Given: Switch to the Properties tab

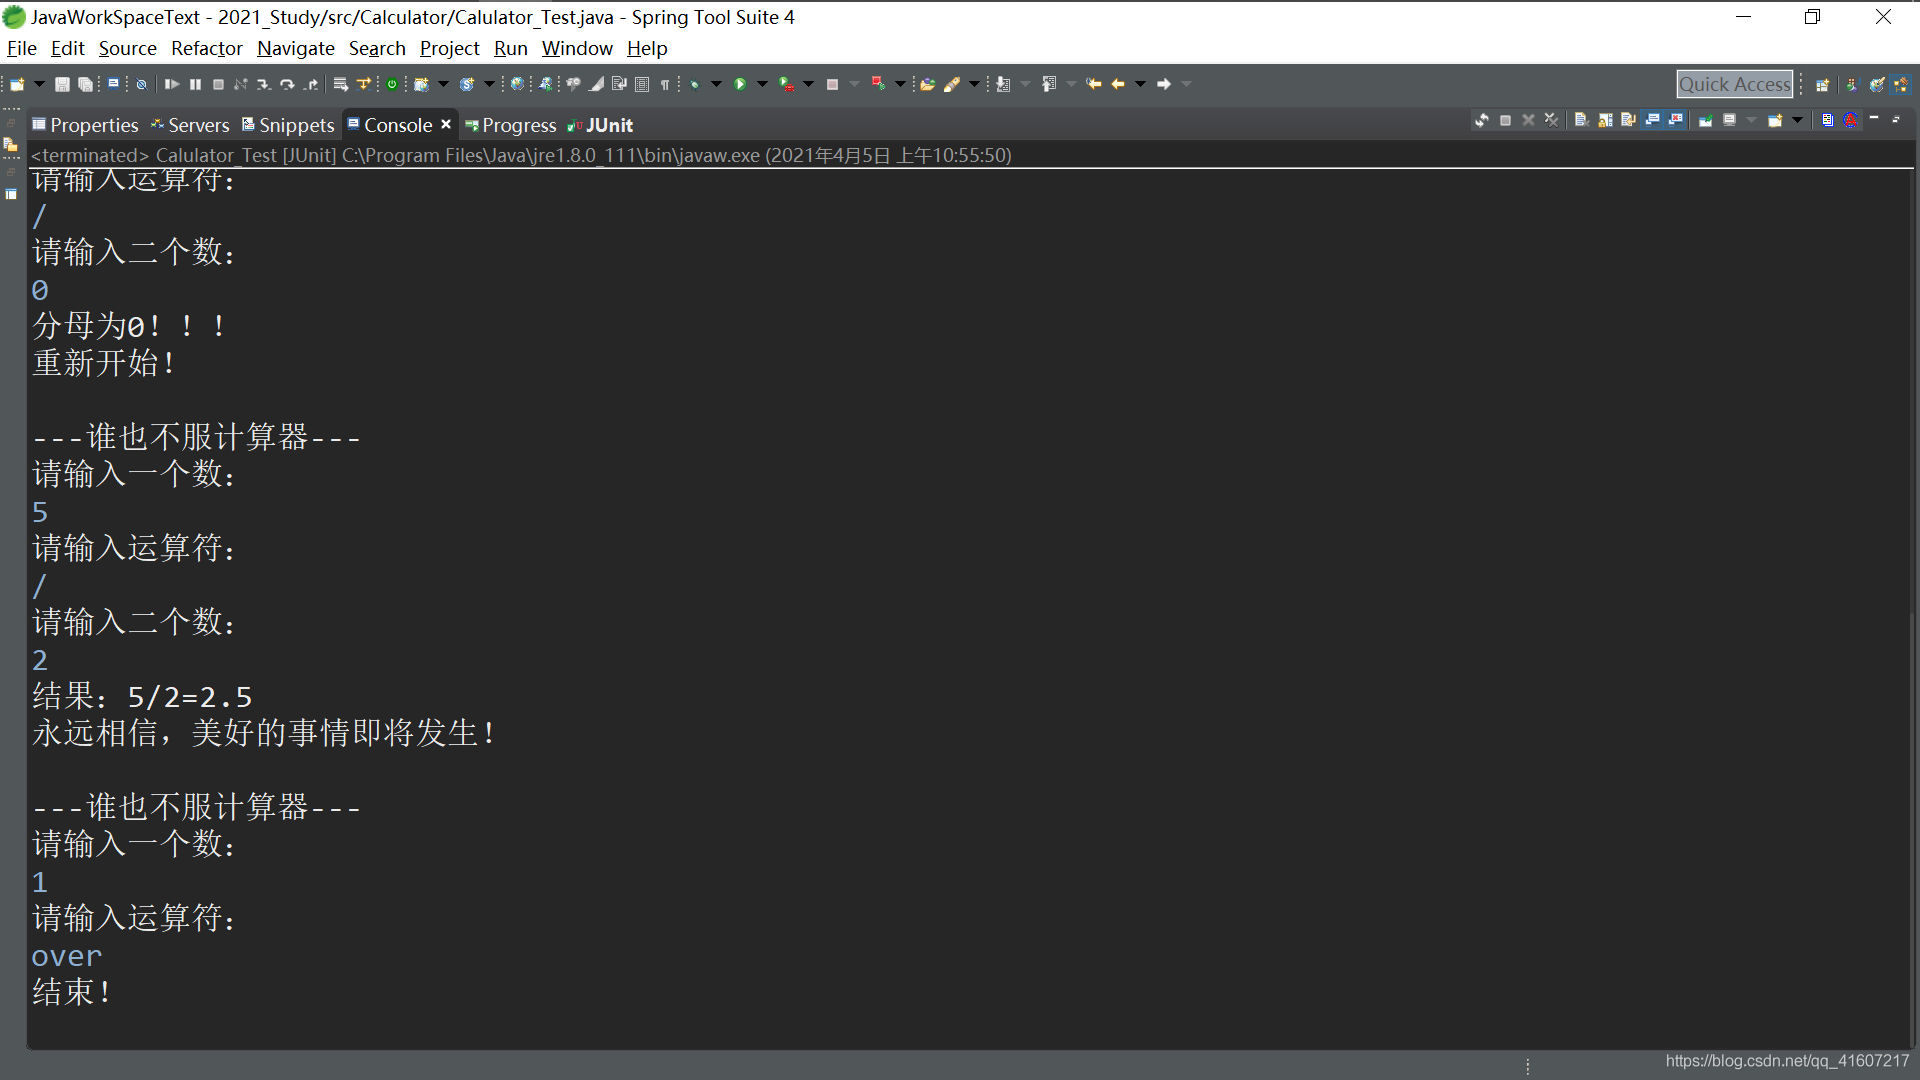Looking at the screenshot, I should (86, 125).
